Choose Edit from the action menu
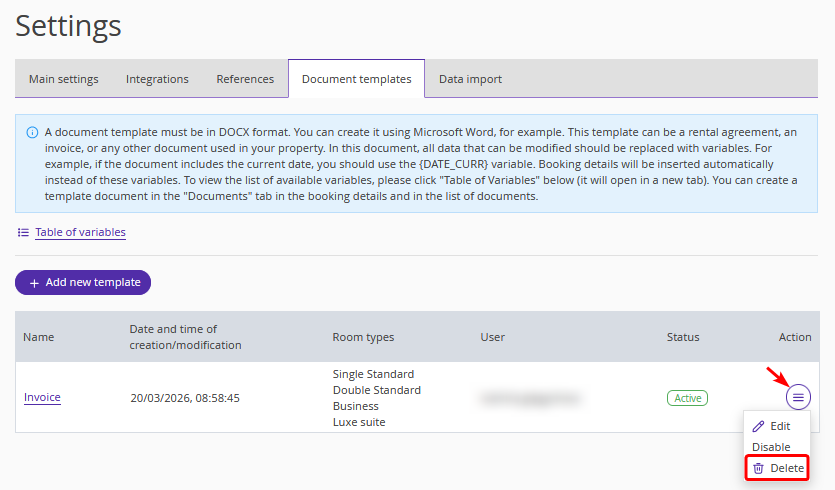 [x=780, y=426]
